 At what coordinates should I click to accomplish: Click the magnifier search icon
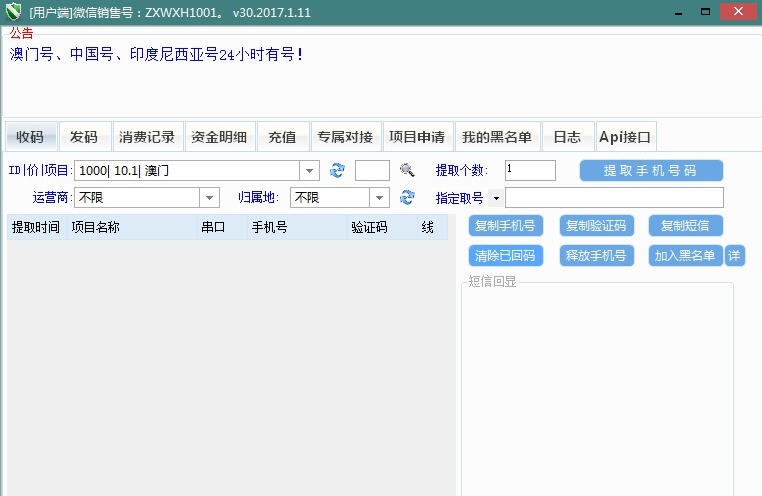pos(407,171)
